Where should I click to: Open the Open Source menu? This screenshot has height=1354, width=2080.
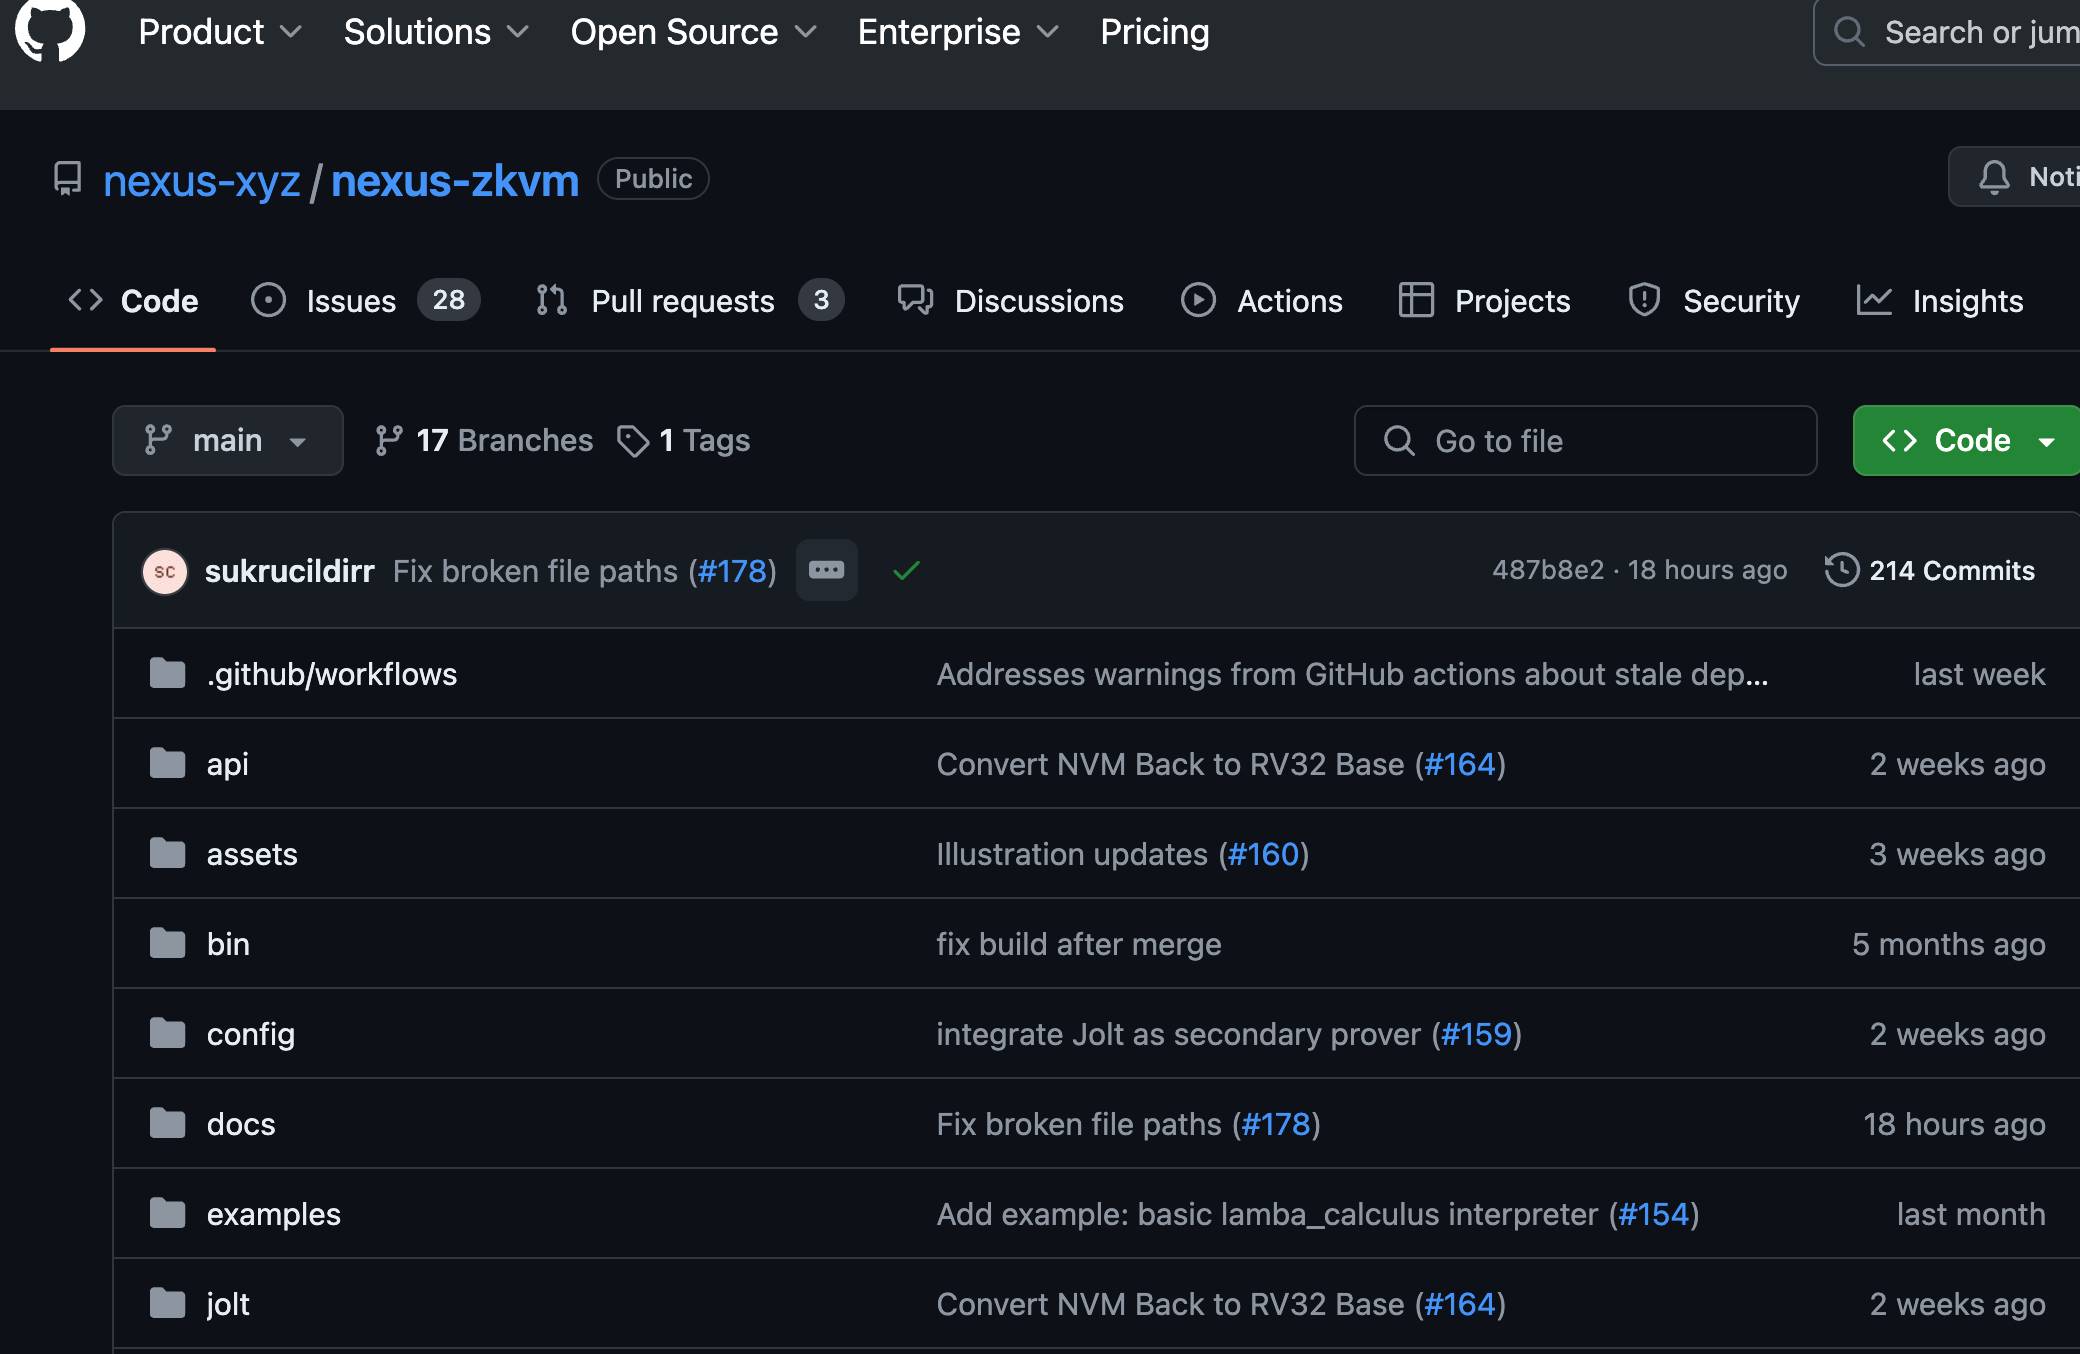(692, 32)
